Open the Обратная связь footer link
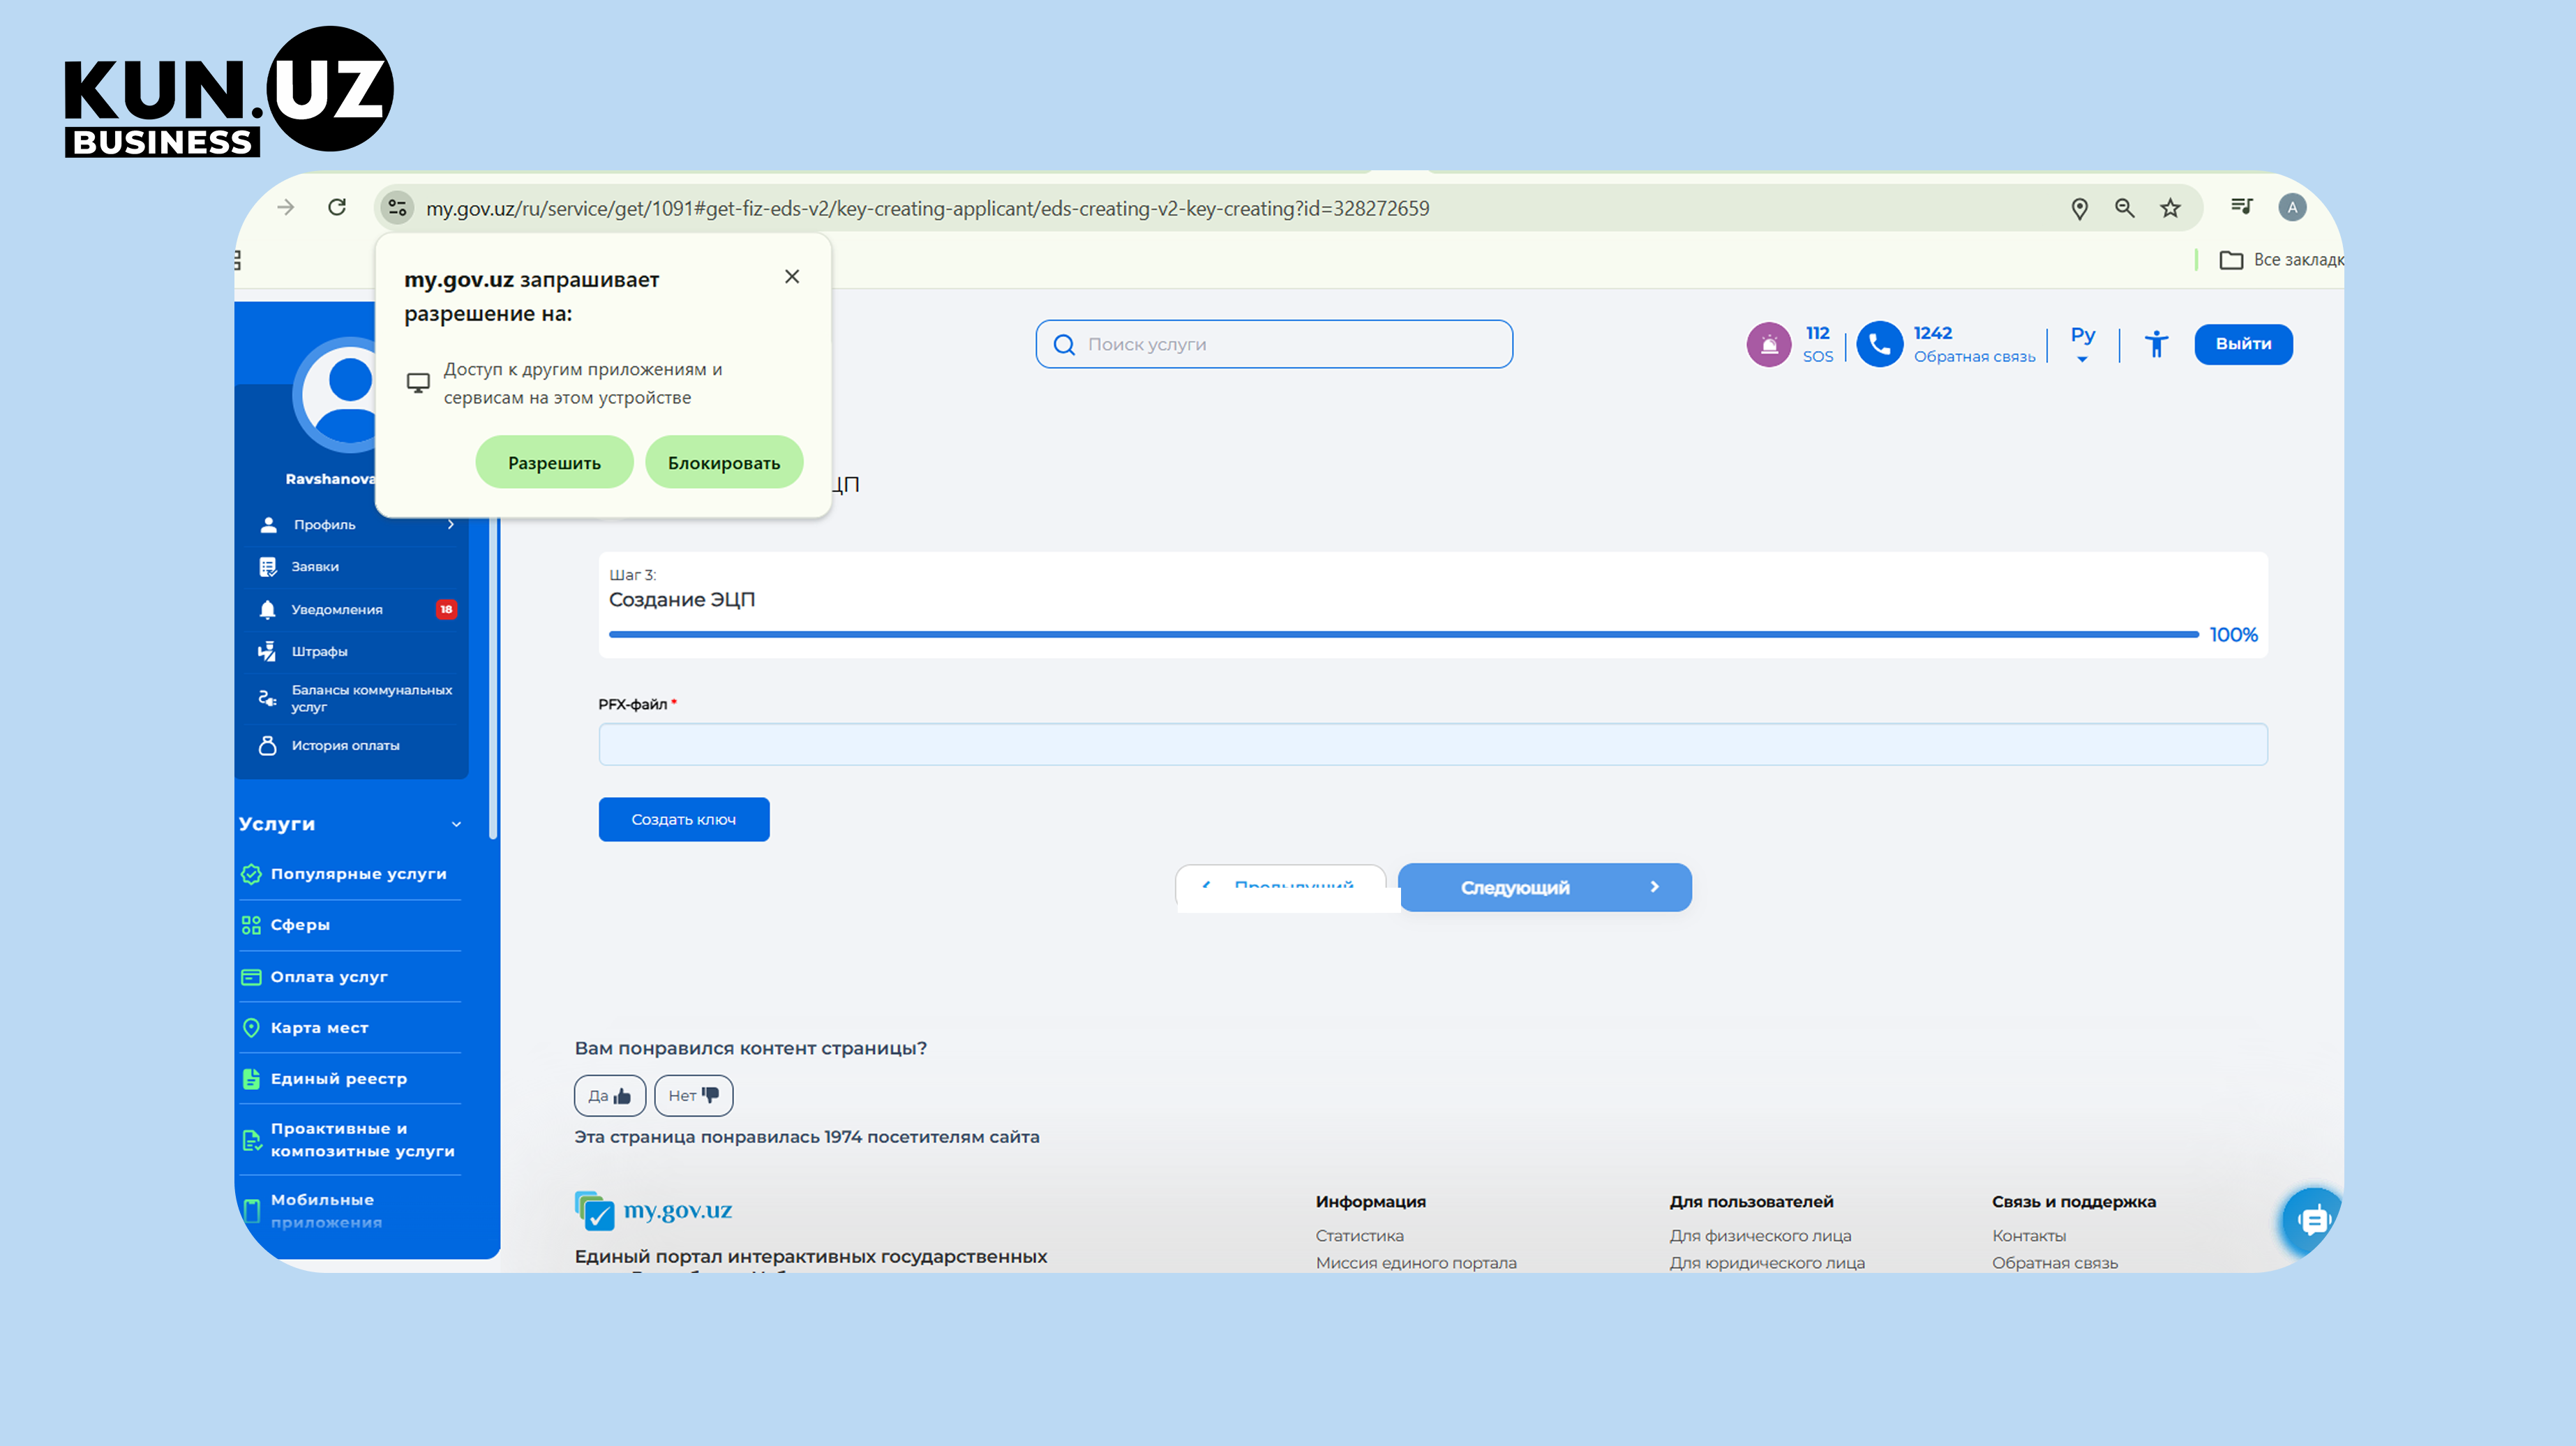This screenshot has width=2576, height=1446. tap(2055, 1263)
